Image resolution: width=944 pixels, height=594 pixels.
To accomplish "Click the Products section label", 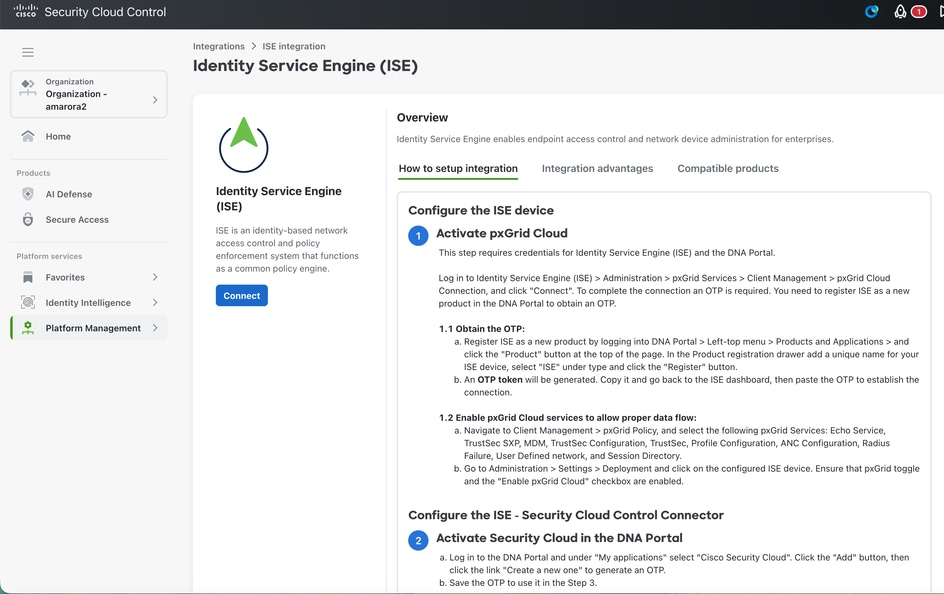I will click(33, 173).
